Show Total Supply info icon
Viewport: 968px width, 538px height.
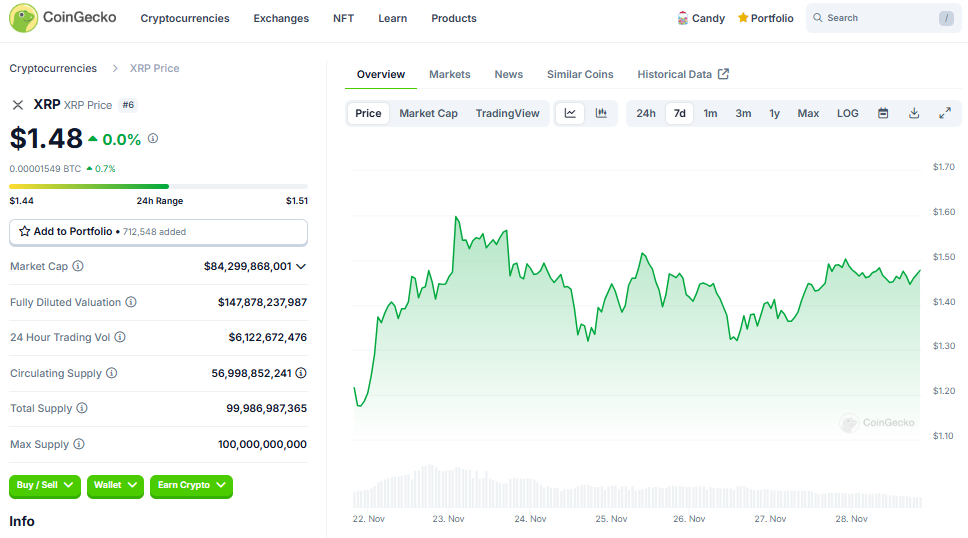click(x=82, y=408)
